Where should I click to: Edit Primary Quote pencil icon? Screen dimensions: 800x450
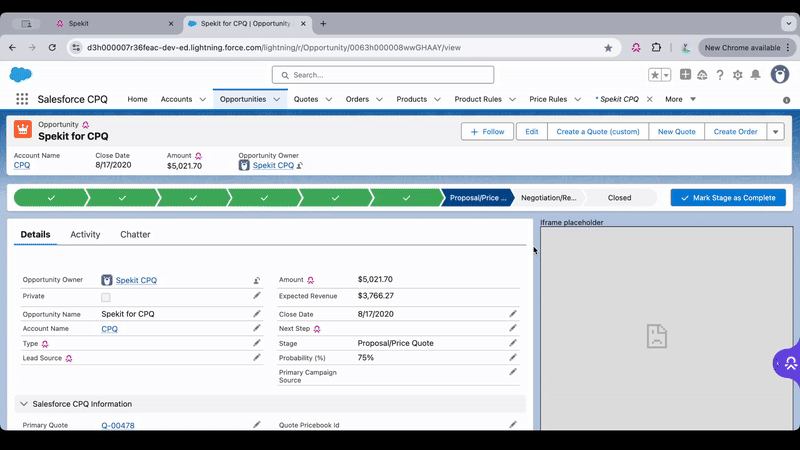[x=257, y=424]
